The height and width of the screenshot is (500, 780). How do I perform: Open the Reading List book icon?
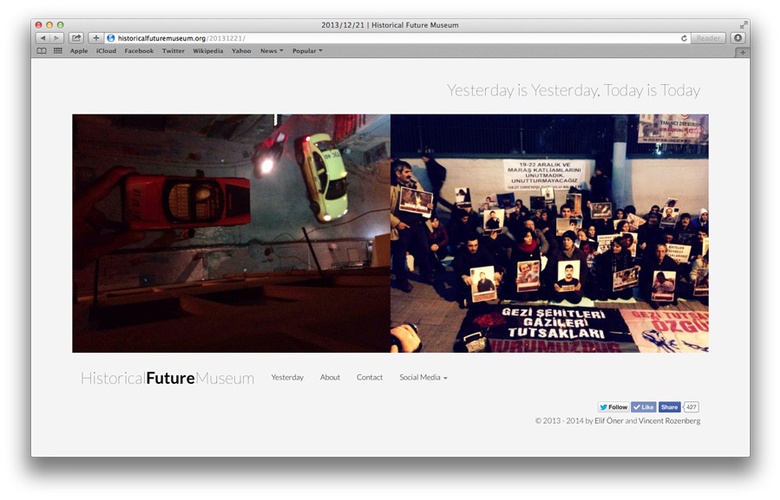(x=42, y=50)
